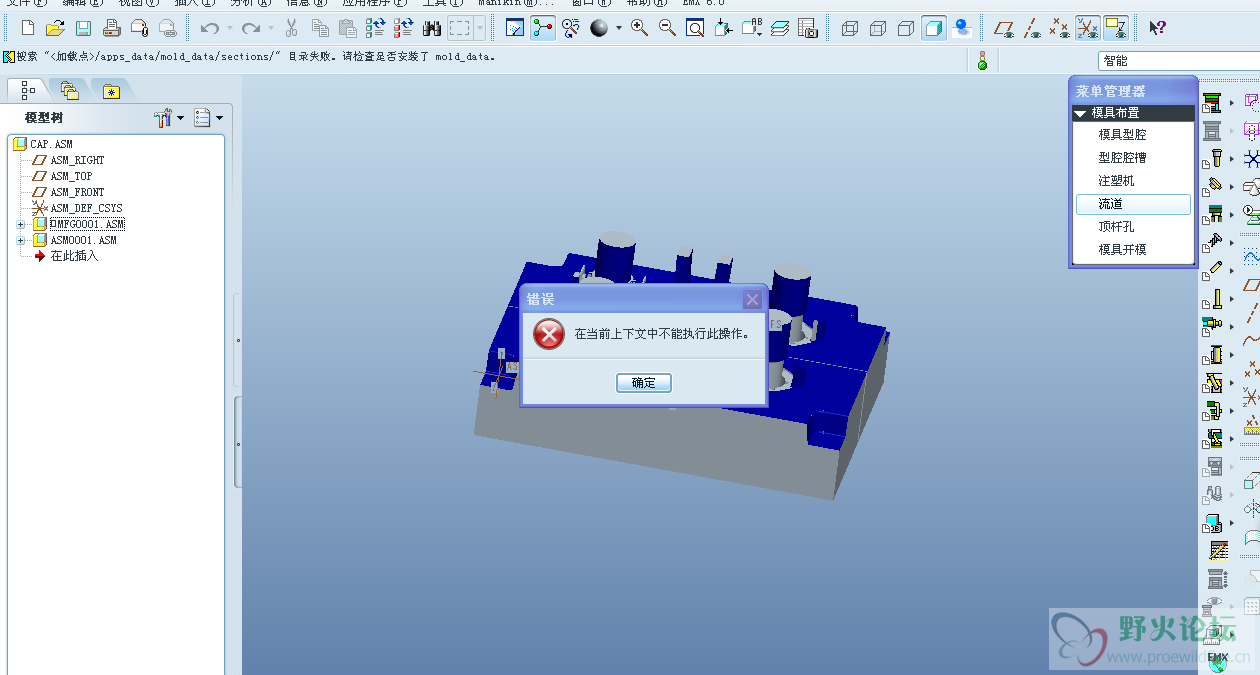Screen dimensions: 1260x675
Task: Cut selection with the scissors icon
Action: [x=292, y=28]
